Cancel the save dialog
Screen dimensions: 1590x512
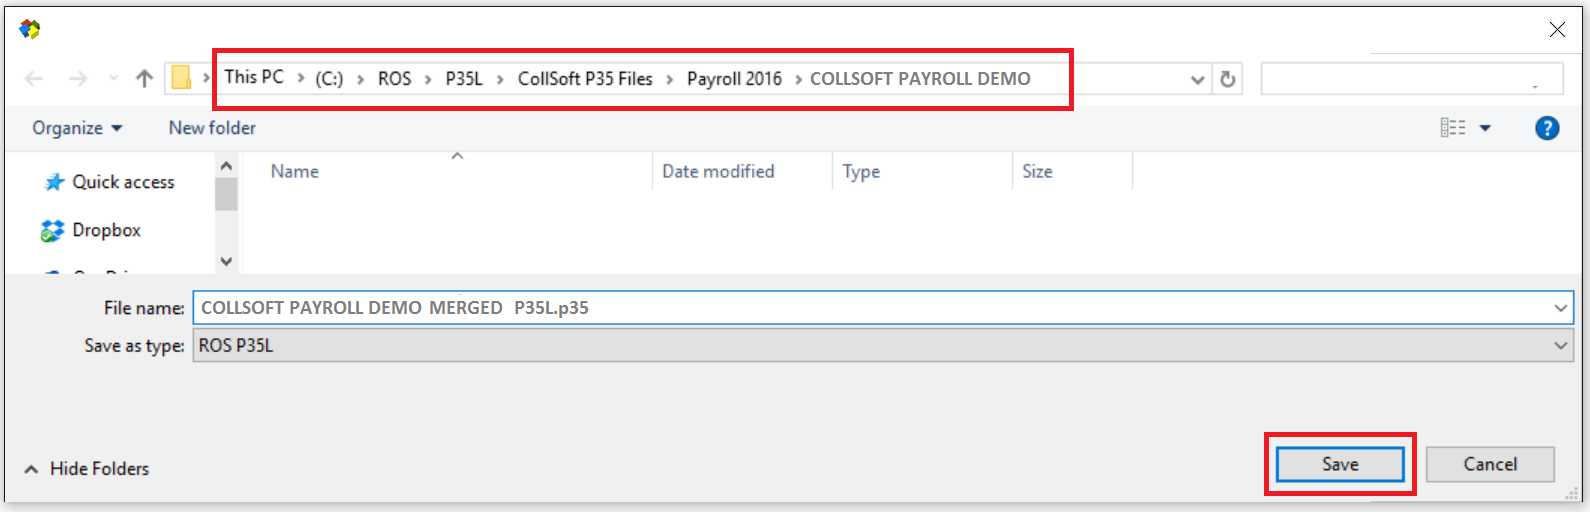click(1489, 464)
